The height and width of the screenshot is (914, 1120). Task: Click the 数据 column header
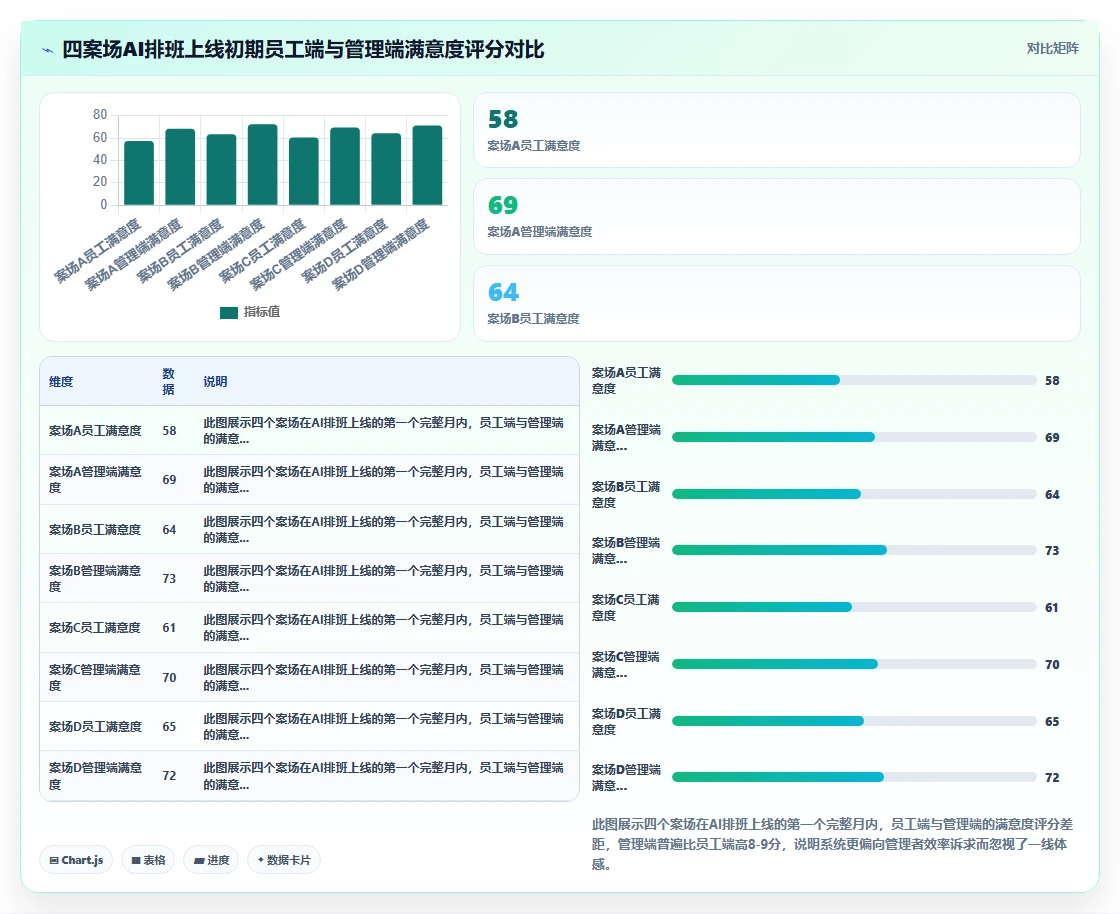[x=169, y=381]
